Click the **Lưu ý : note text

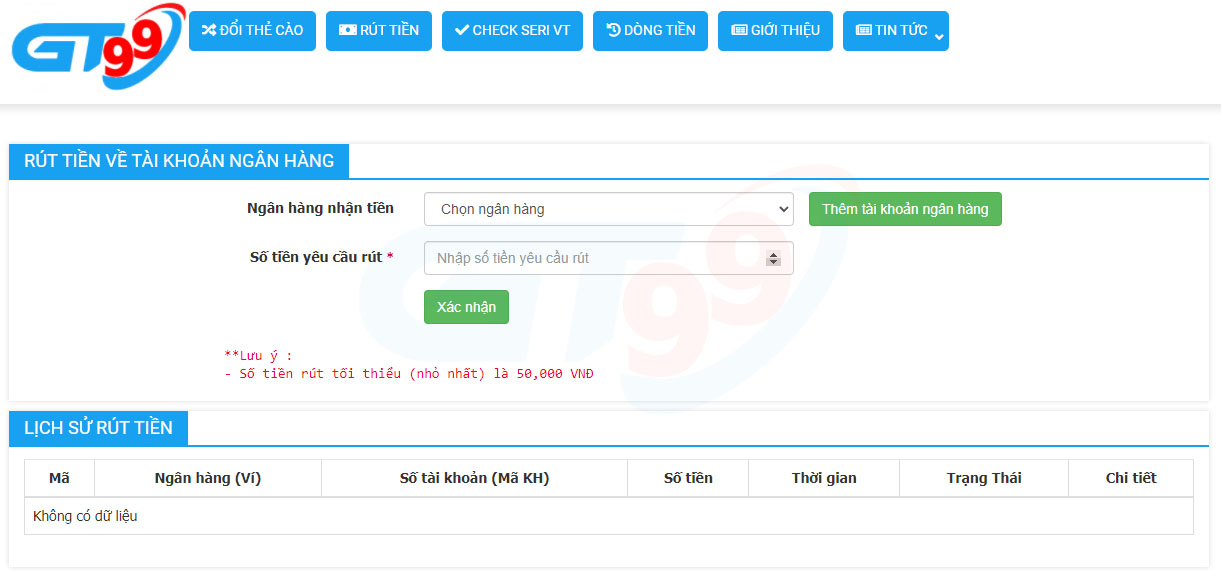click(258, 355)
